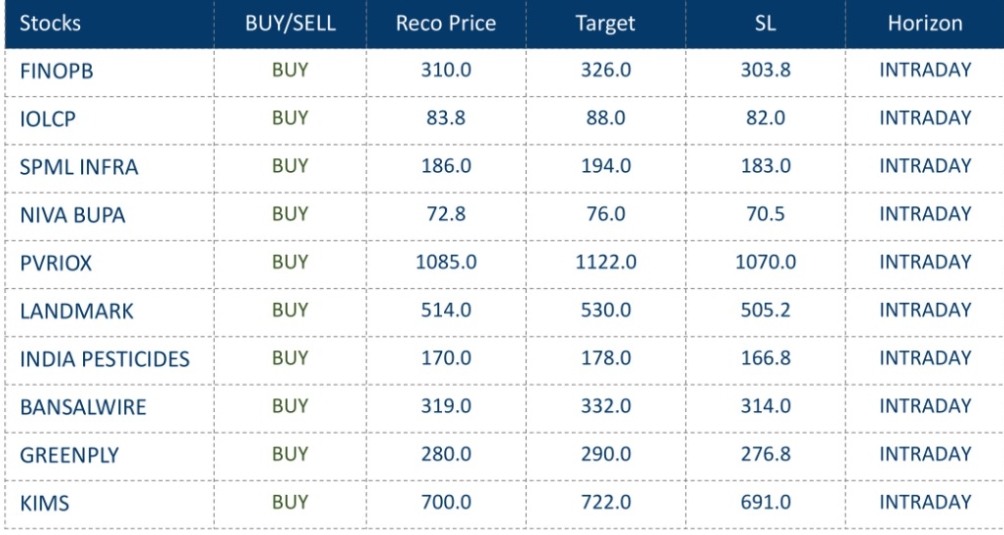Select the INDIA PESTICIDES row label
Screen dimensions: 1004x535
pyautogui.click(x=105, y=359)
